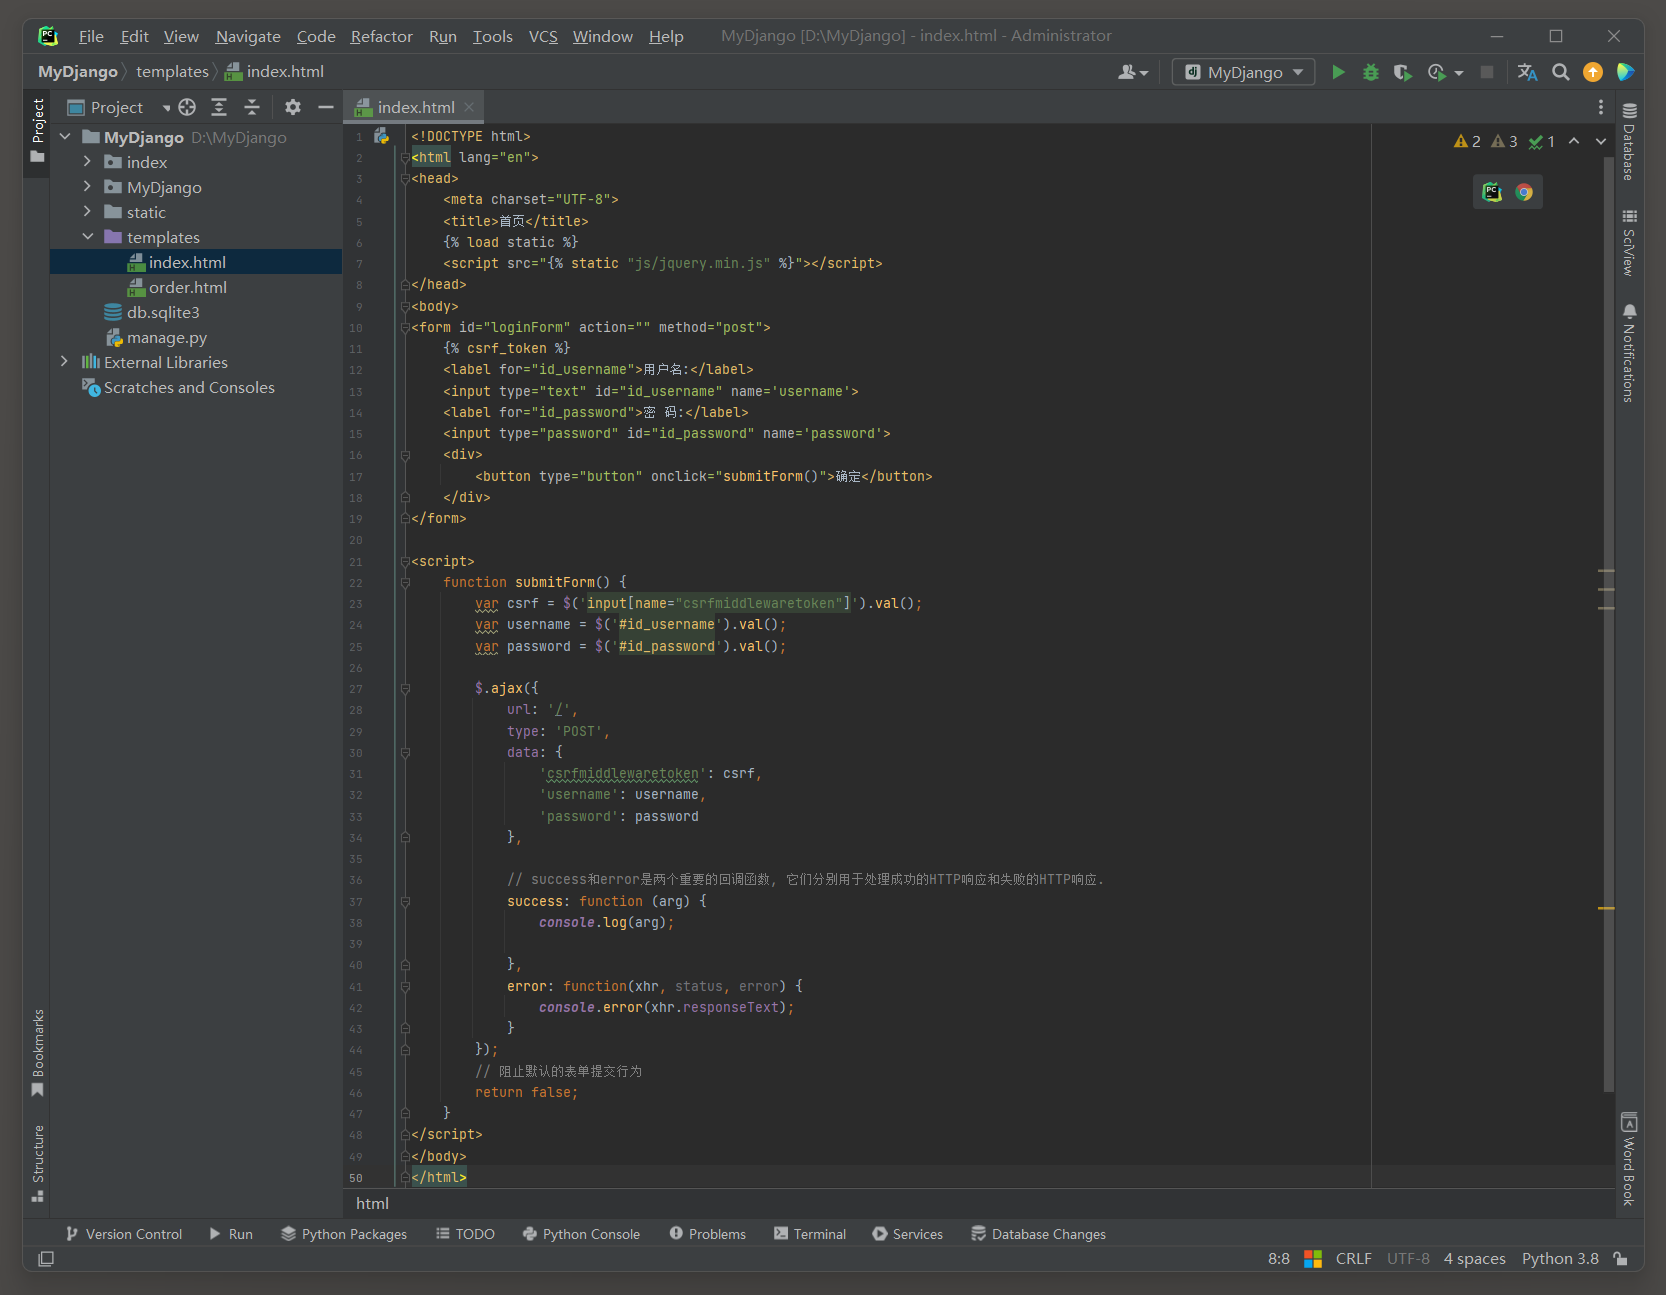Toggle the Structure side panel
The width and height of the screenshot is (1666, 1295).
click(x=38, y=1163)
